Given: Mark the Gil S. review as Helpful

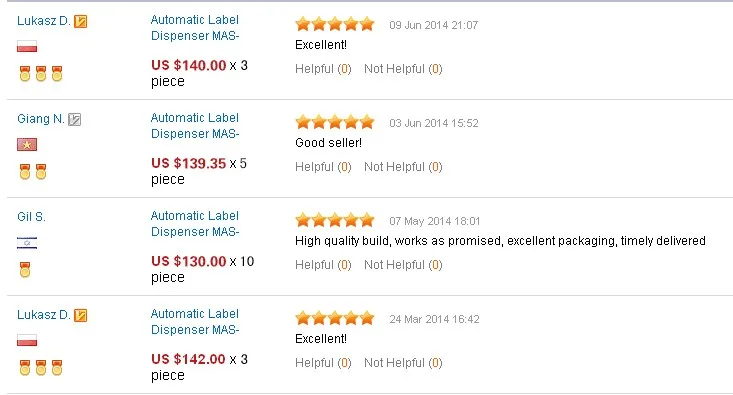Looking at the screenshot, I should pyautogui.click(x=323, y=265).
